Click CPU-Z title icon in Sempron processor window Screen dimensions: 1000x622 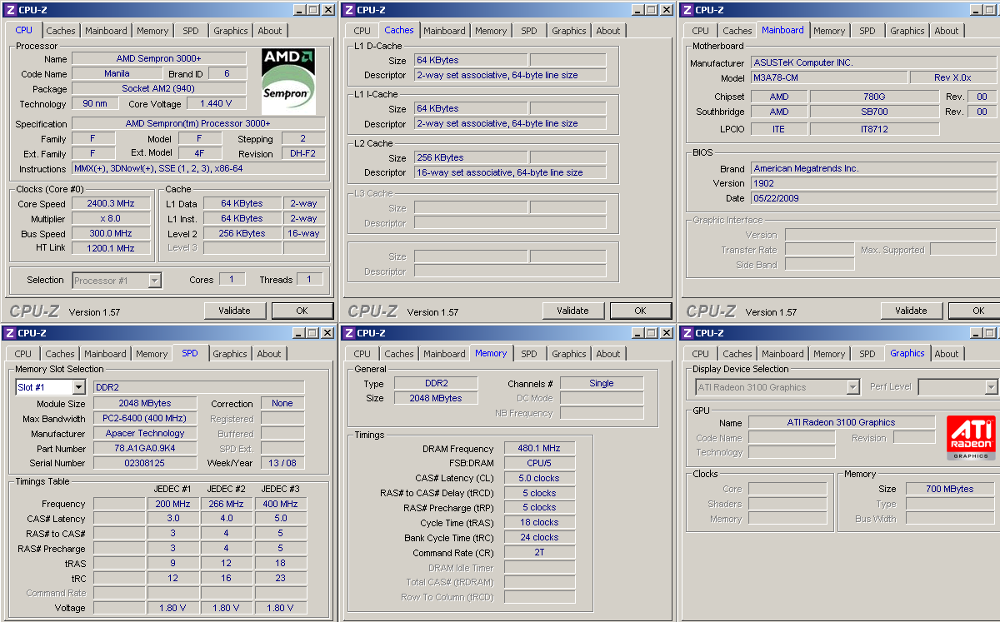click(10, 10)
